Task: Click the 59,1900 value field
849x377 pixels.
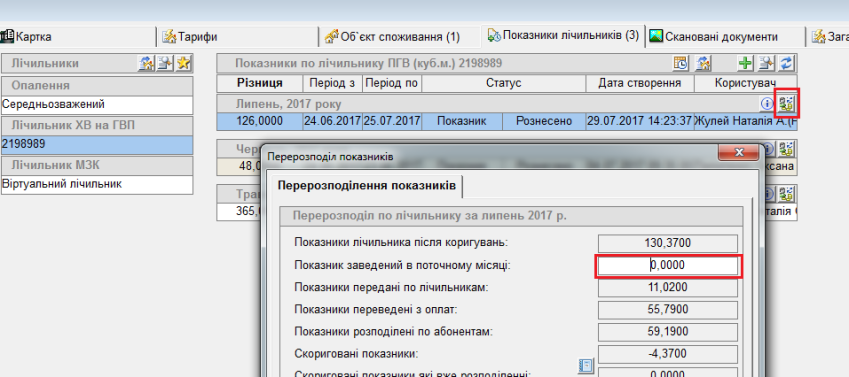Action: click(x=668, y=332)
